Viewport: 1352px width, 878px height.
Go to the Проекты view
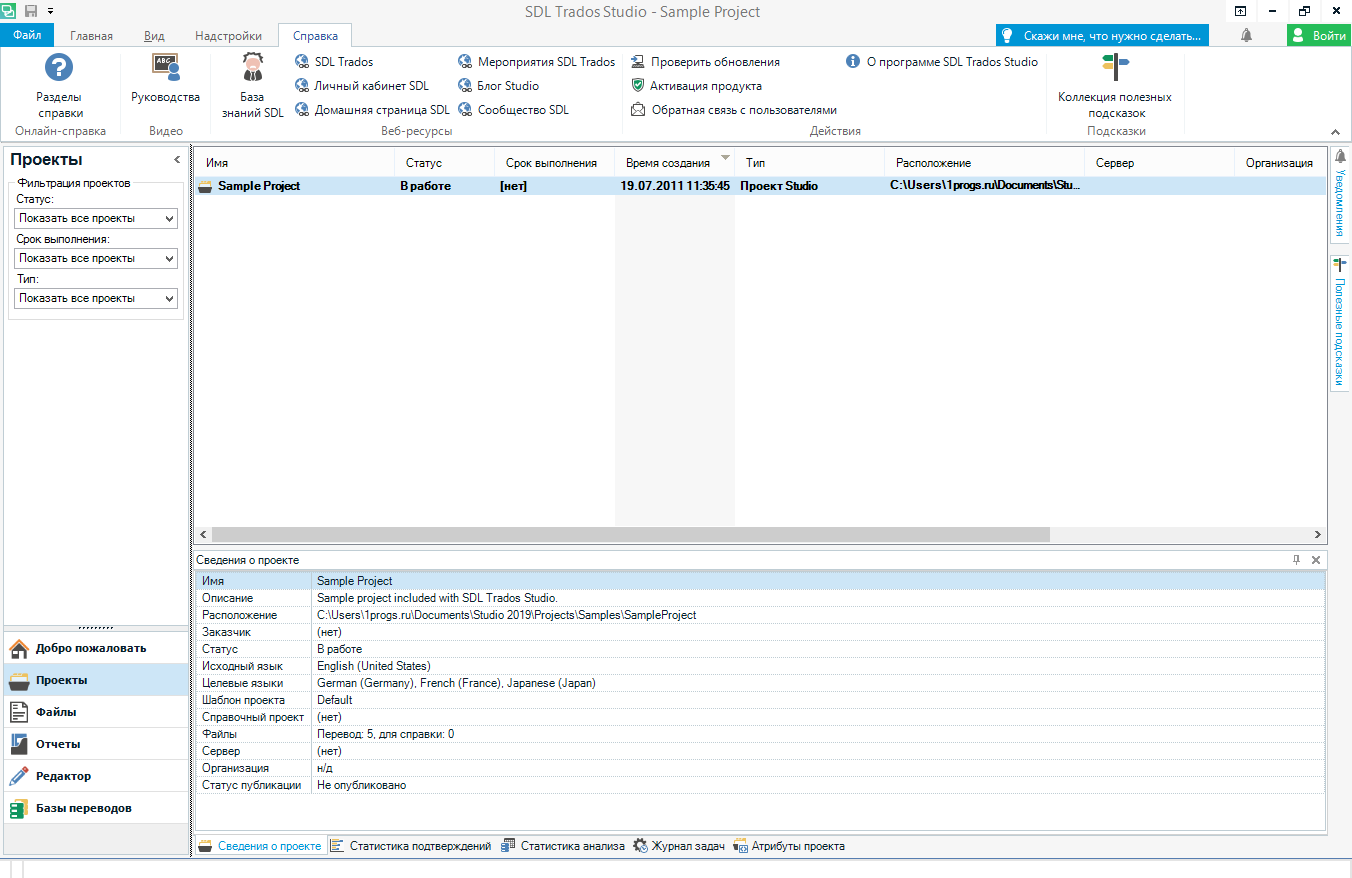click(94, 680)
